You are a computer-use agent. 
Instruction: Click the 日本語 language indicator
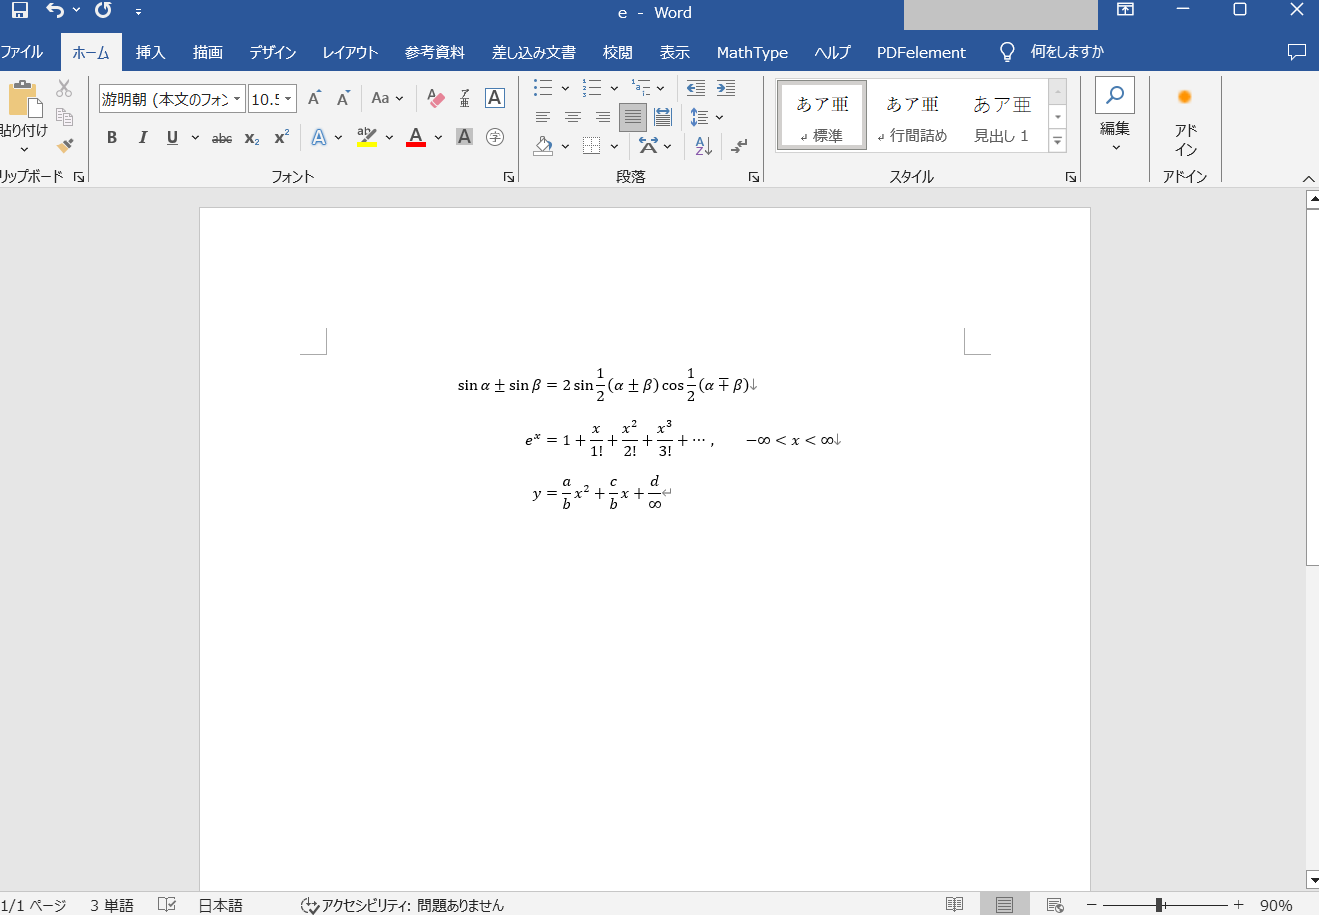(220, 904)
